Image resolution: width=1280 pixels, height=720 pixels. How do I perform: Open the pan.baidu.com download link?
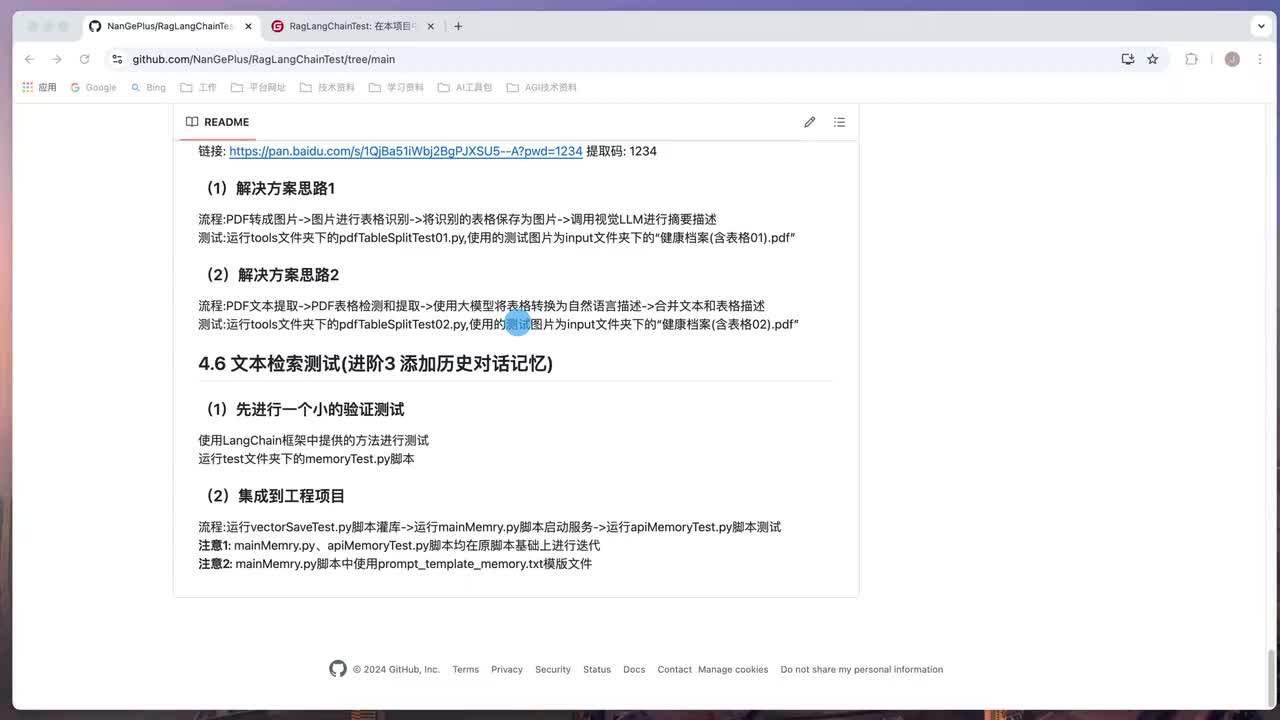406,151
